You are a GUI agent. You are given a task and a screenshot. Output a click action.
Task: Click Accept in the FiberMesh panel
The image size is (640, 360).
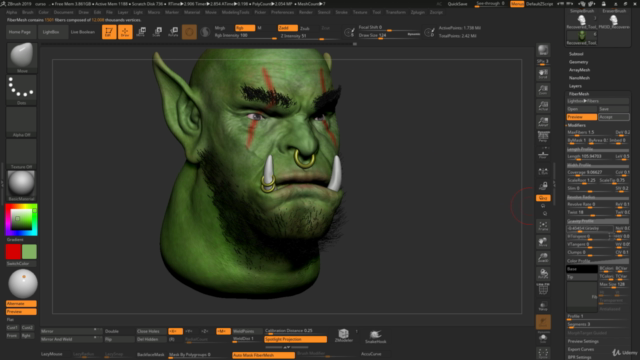[x=613, y=117]
